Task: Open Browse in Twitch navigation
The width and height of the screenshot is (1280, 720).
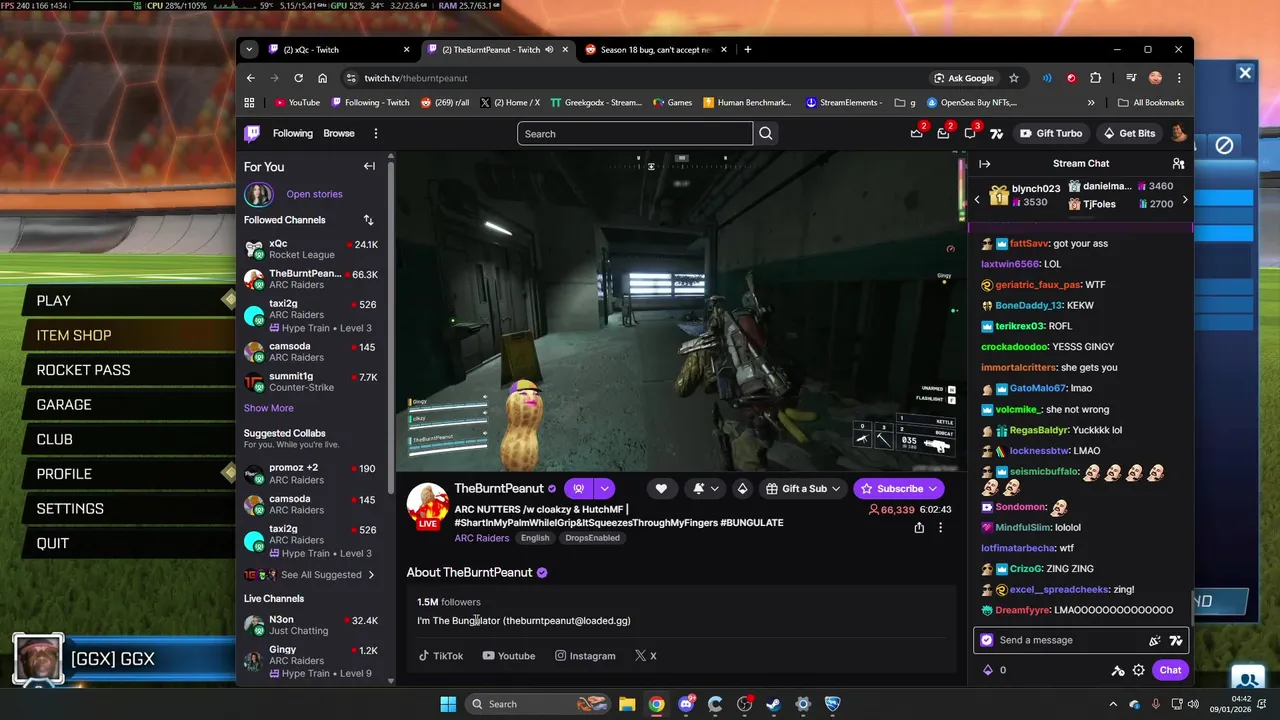Action: pyautogui.click(x=339, y=133)
